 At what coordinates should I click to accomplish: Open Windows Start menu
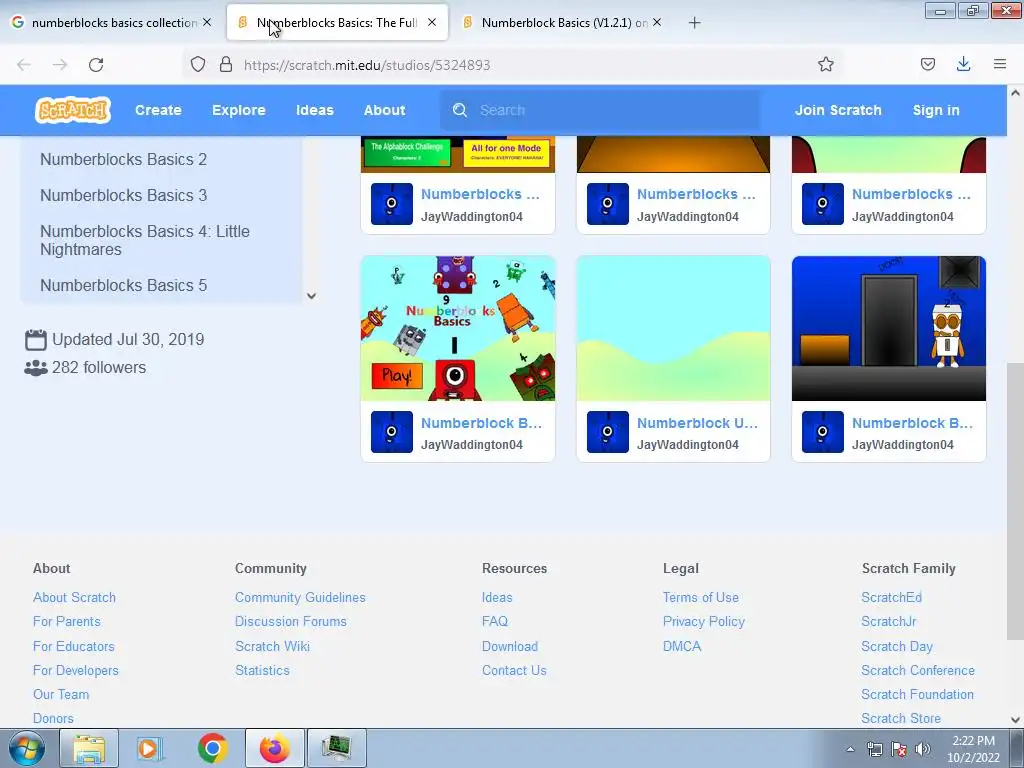pyautogui.click(x=27, y=748)
